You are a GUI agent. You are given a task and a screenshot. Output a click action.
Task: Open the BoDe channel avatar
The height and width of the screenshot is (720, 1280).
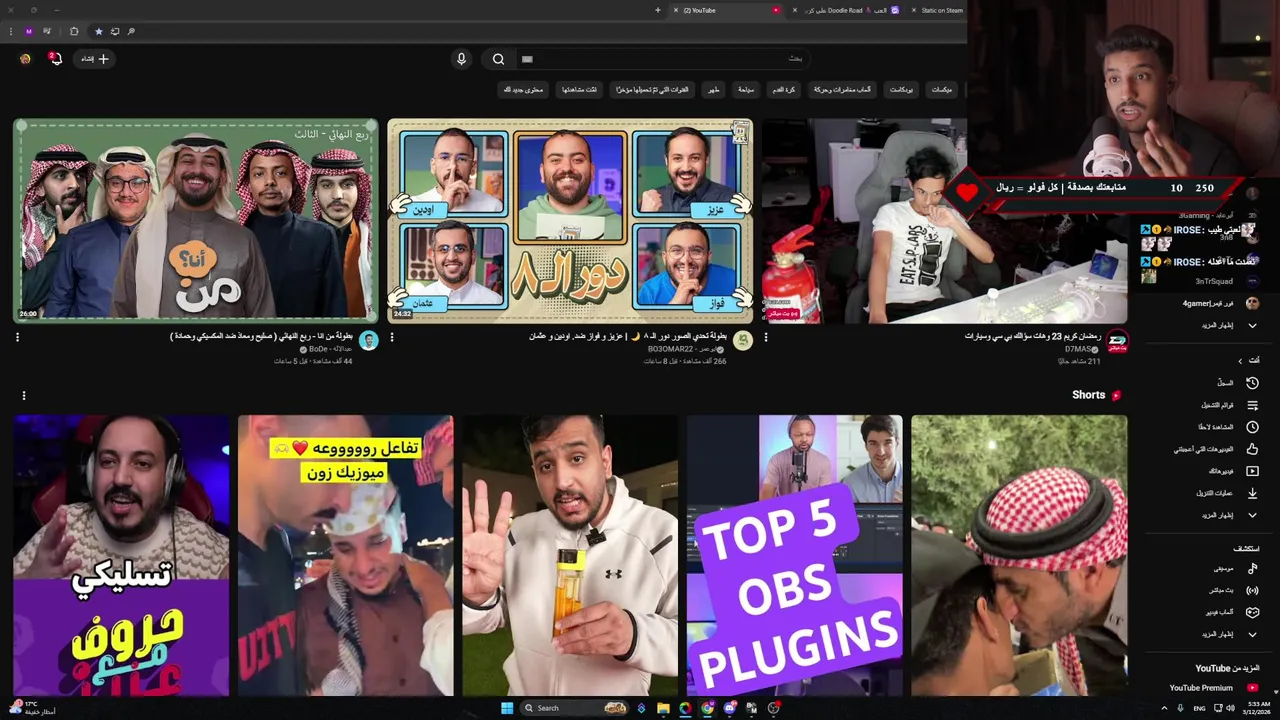pyautogui.click(x=369, y=341)
